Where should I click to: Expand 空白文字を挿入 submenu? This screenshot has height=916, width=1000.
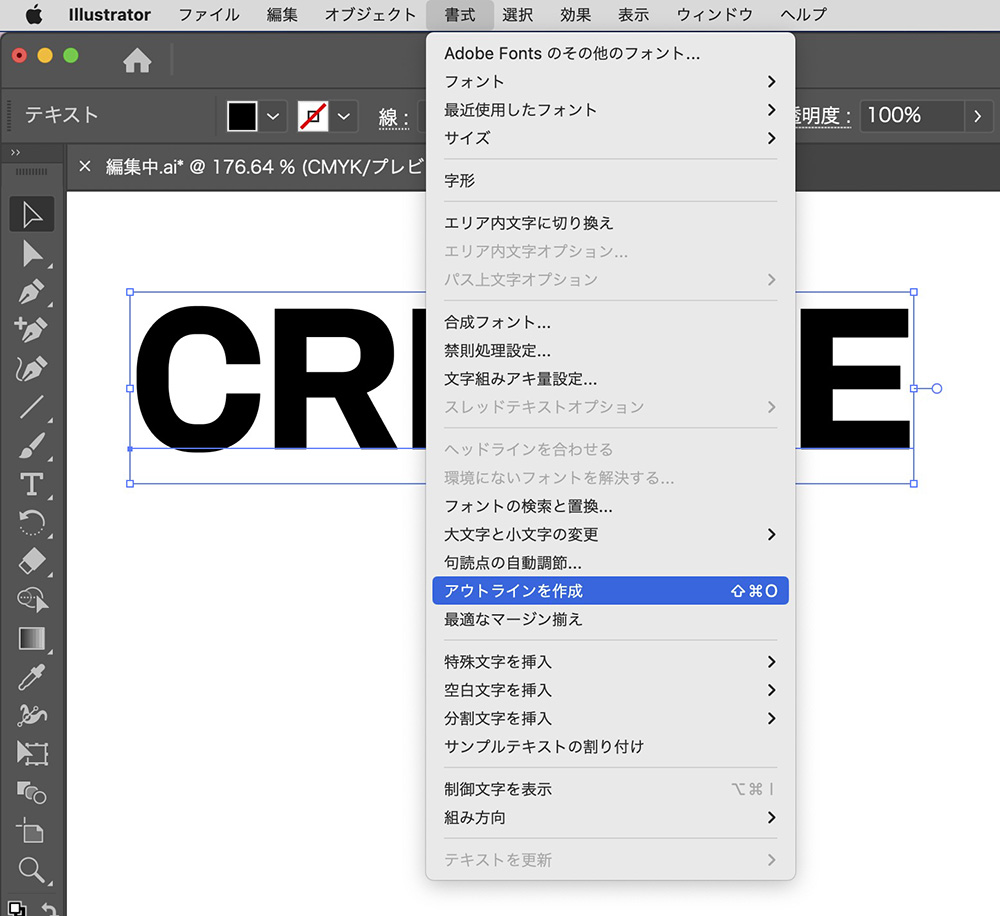(610, 690)
